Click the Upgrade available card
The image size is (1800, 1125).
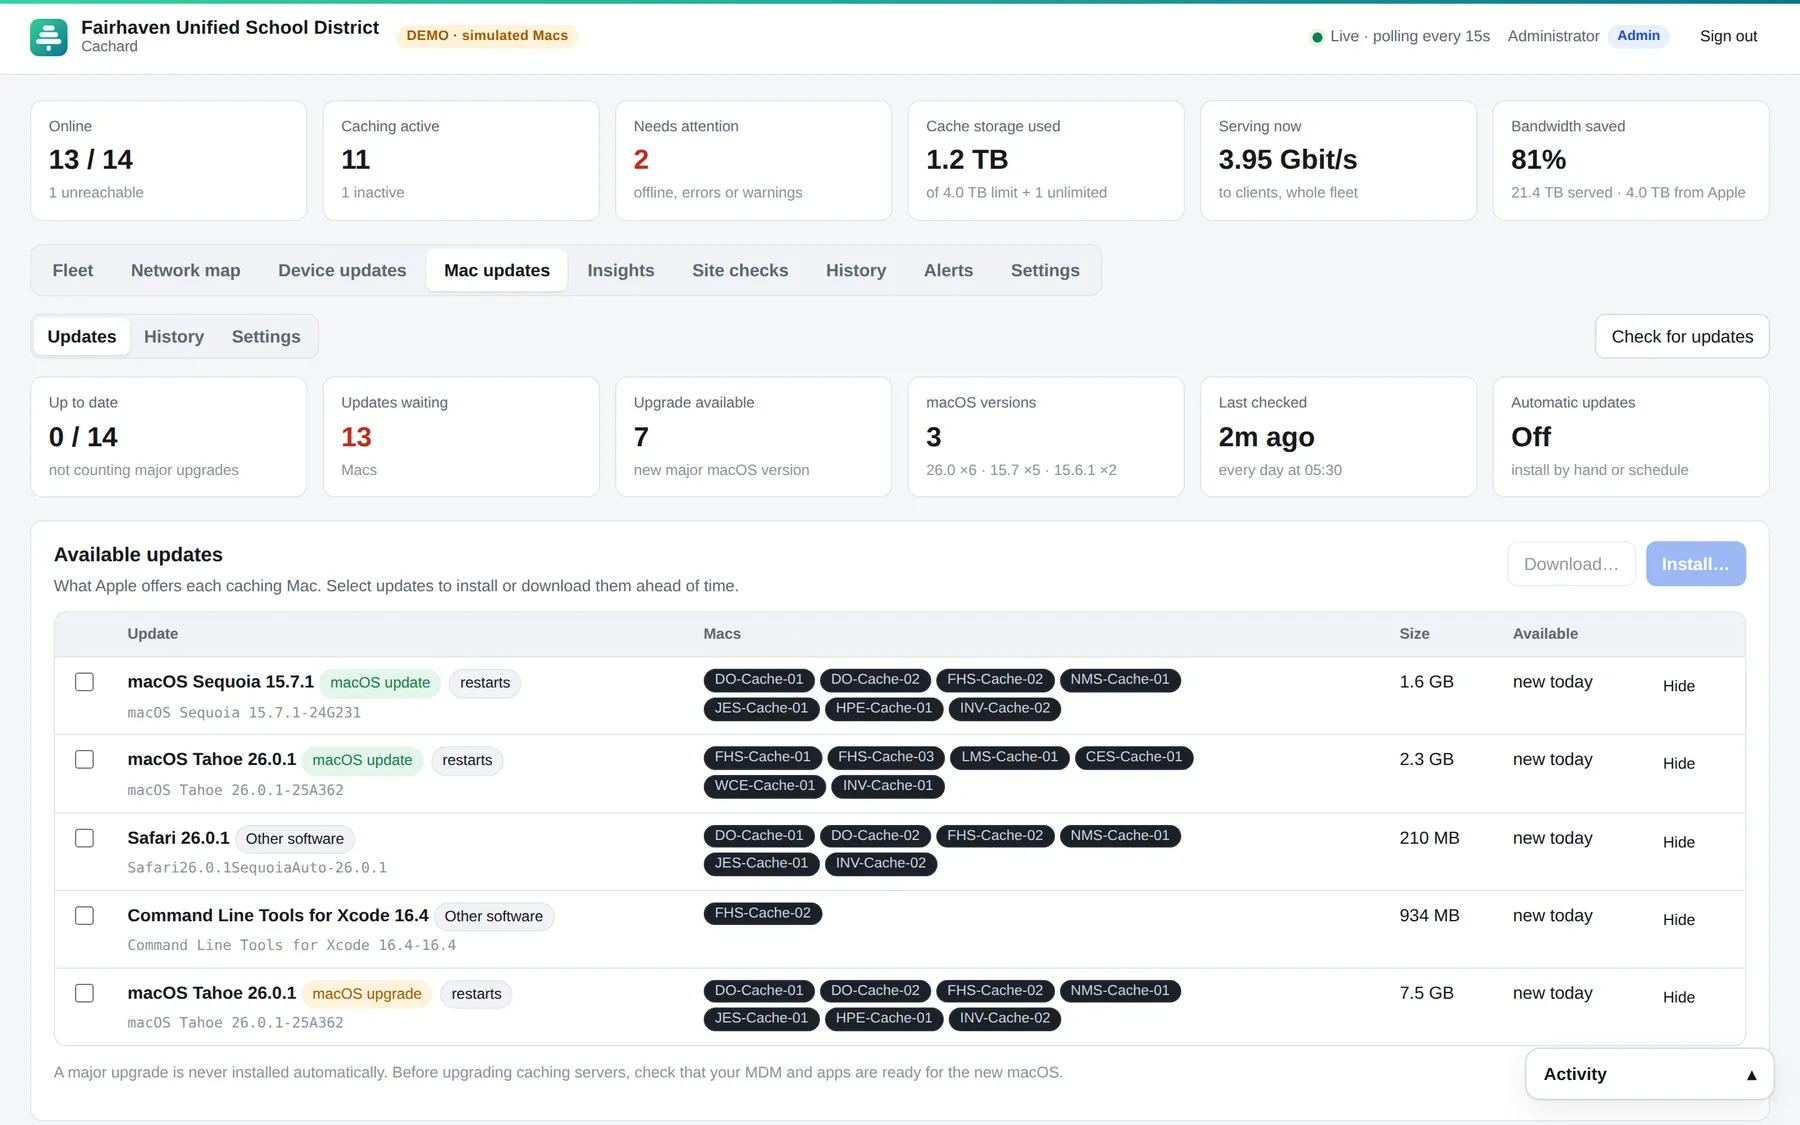point(753,436)
